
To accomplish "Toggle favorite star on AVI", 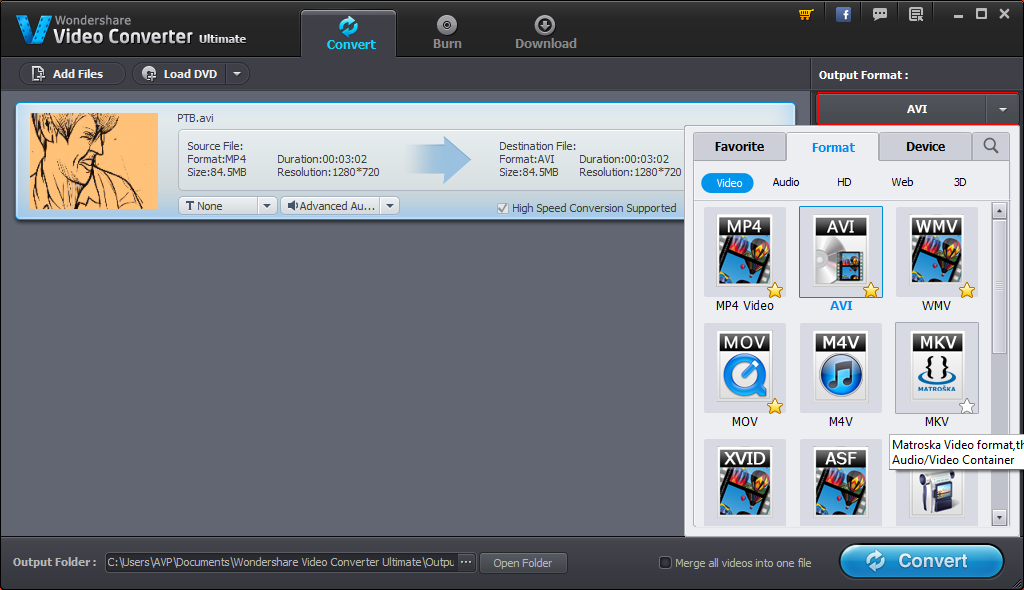I will (871, 289).
